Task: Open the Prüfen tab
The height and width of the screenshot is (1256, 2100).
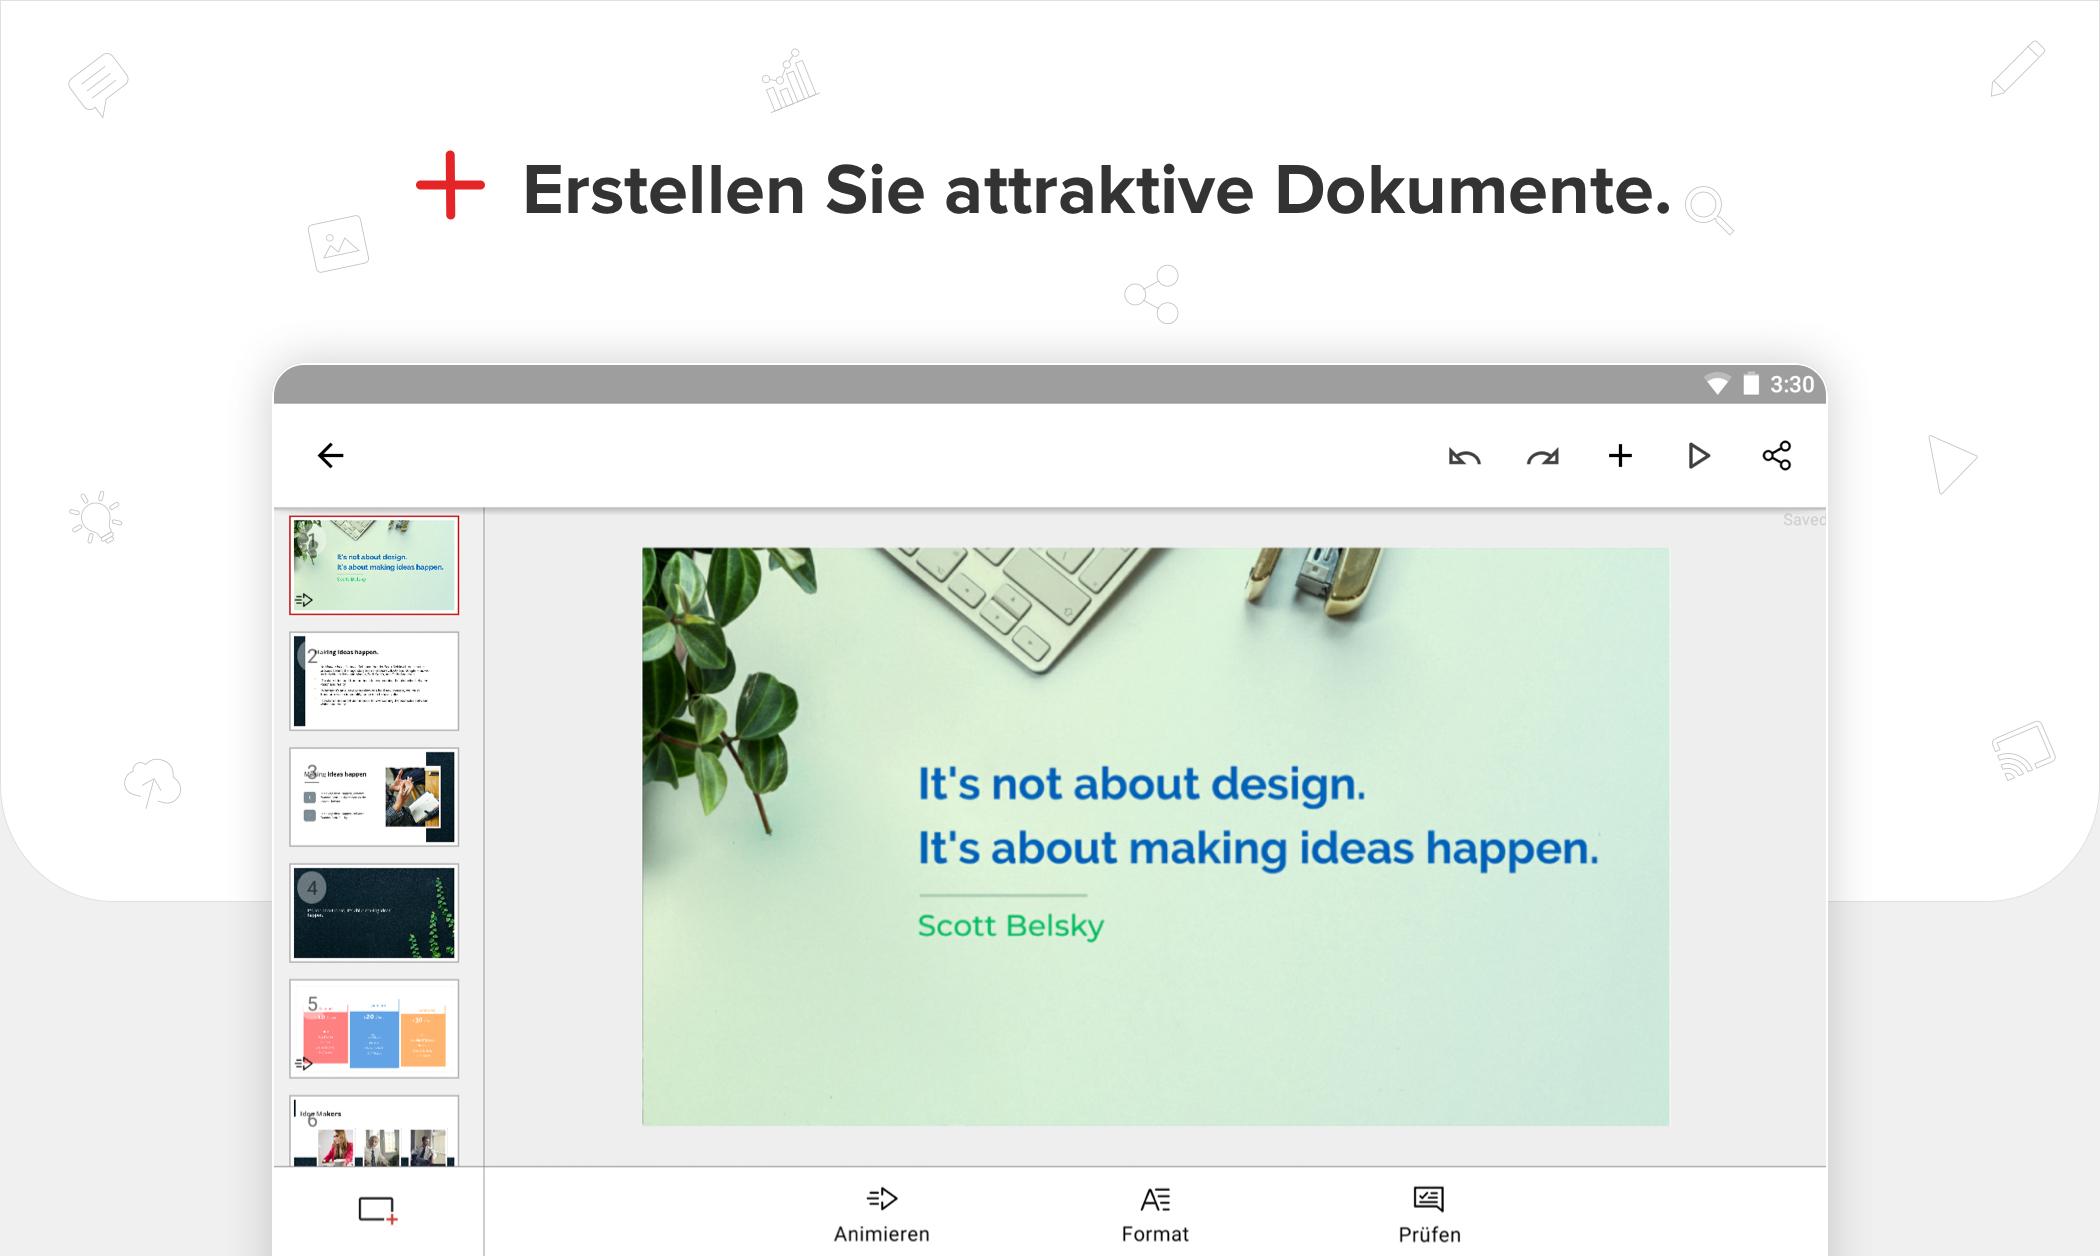Action: (1429, 1214)
